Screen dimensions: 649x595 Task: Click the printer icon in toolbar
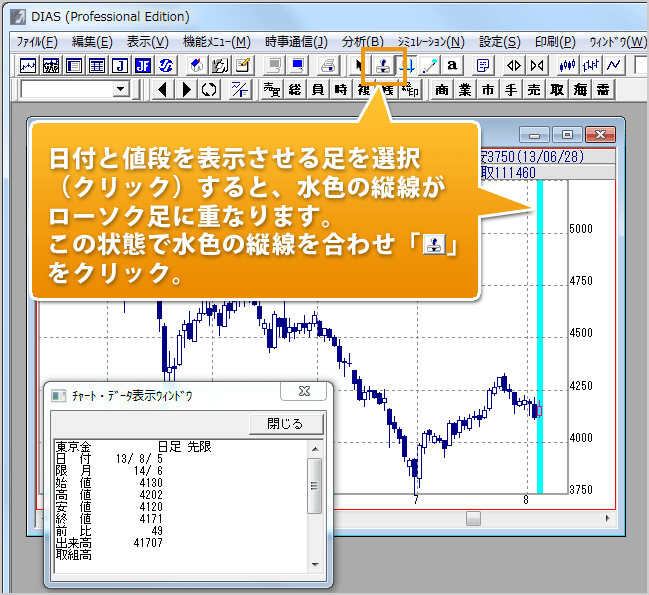tap(327, 66)
